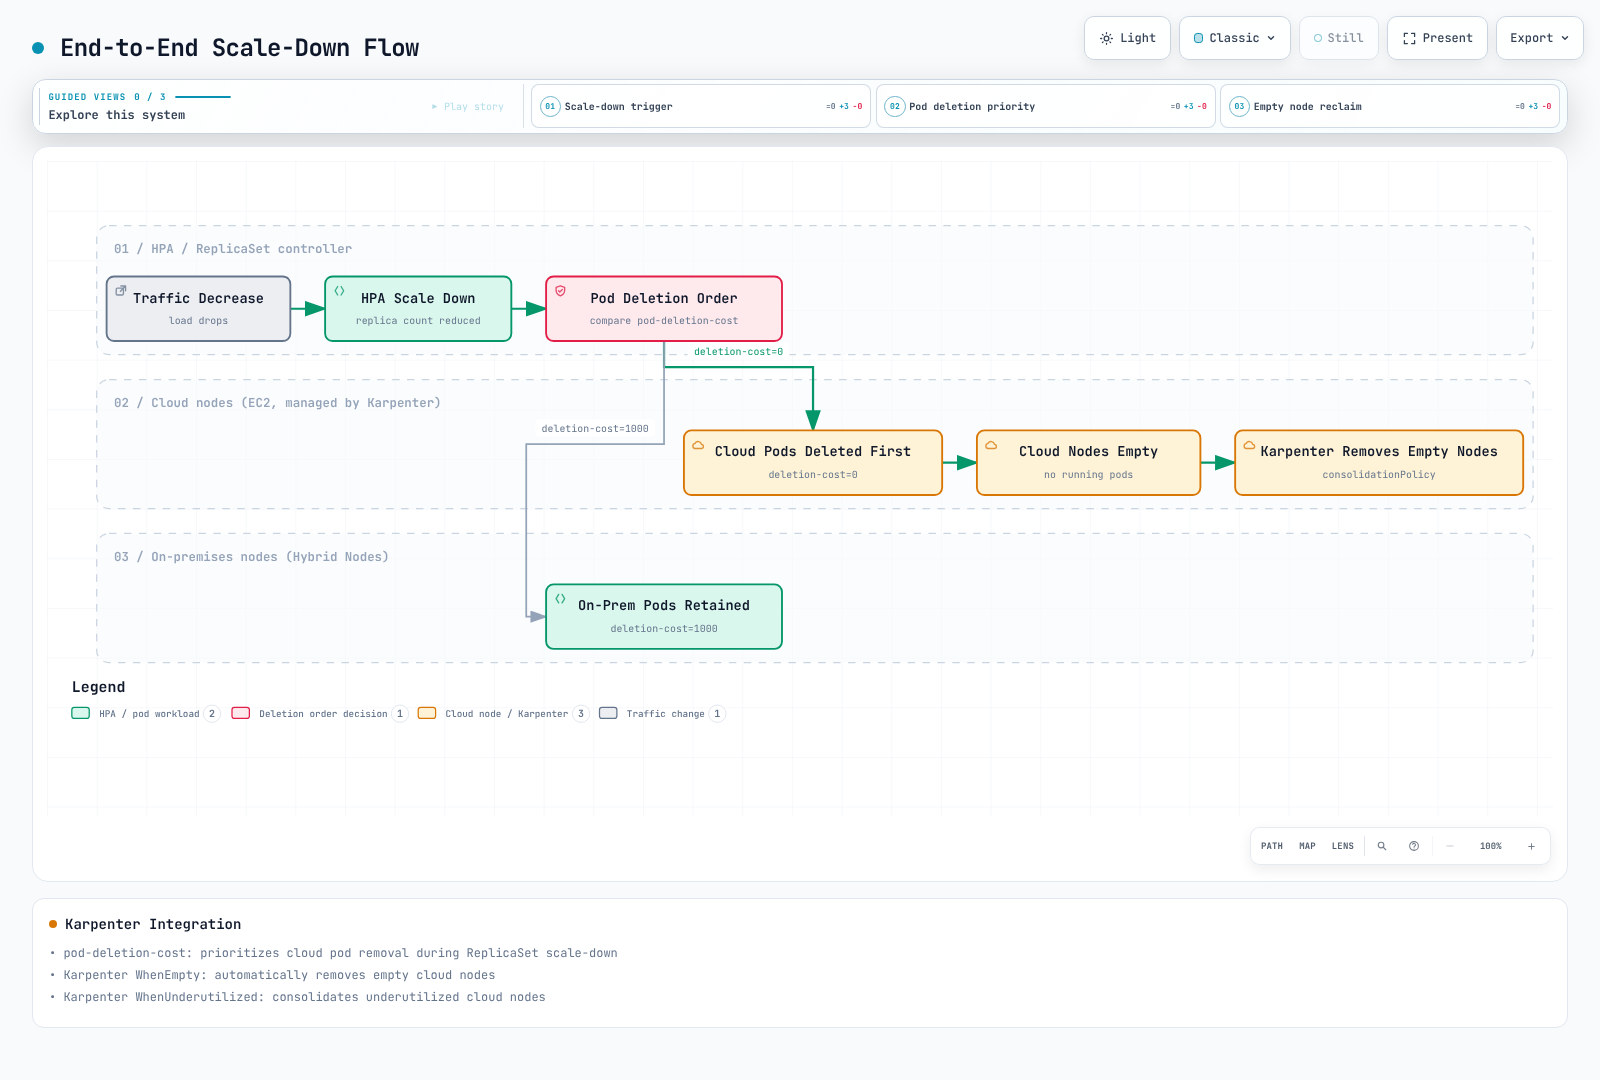Click the sun icon in the Light button
Image resolution: width=1600 pixels, height=1080 pixels.
(1106, 38)
